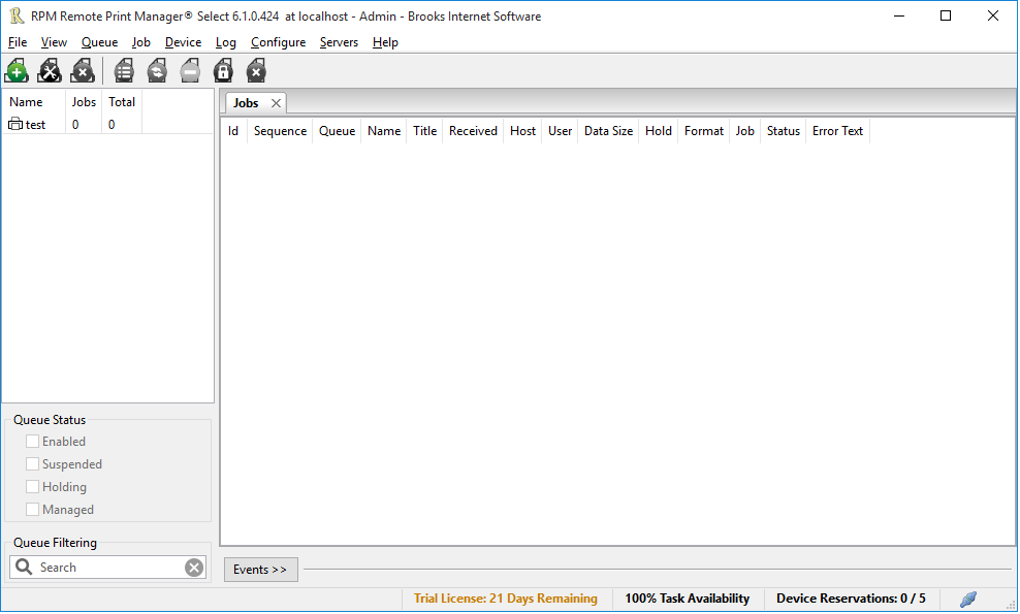Click the job list properties icon
The height and width of the screenshot is (614, 1020).
(x=124, y=71)
